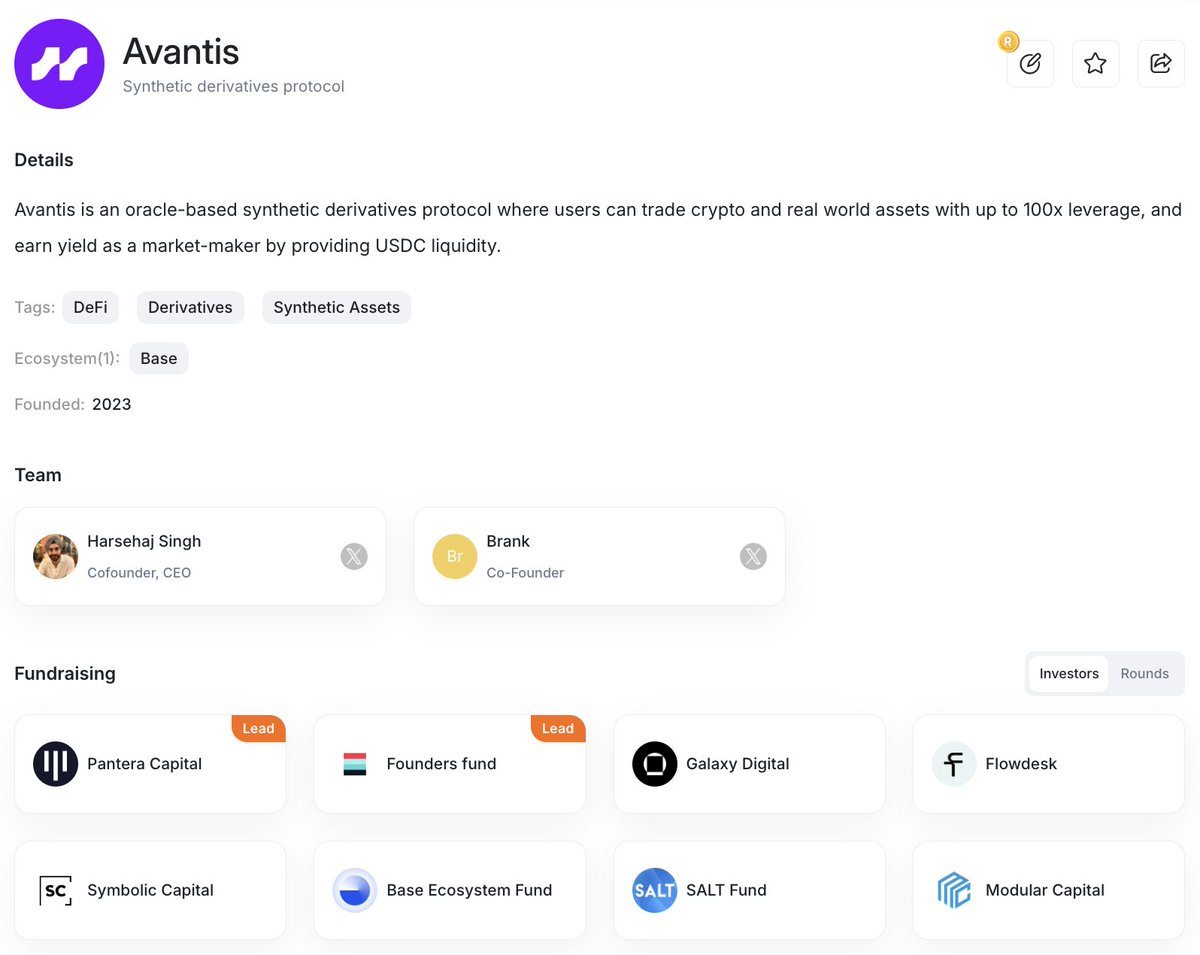Add Avantis to favorites with star icon
Image resolution: width=1200 pixels, height=955 pixels.
pyautogui.click(x=1095, y=64)
